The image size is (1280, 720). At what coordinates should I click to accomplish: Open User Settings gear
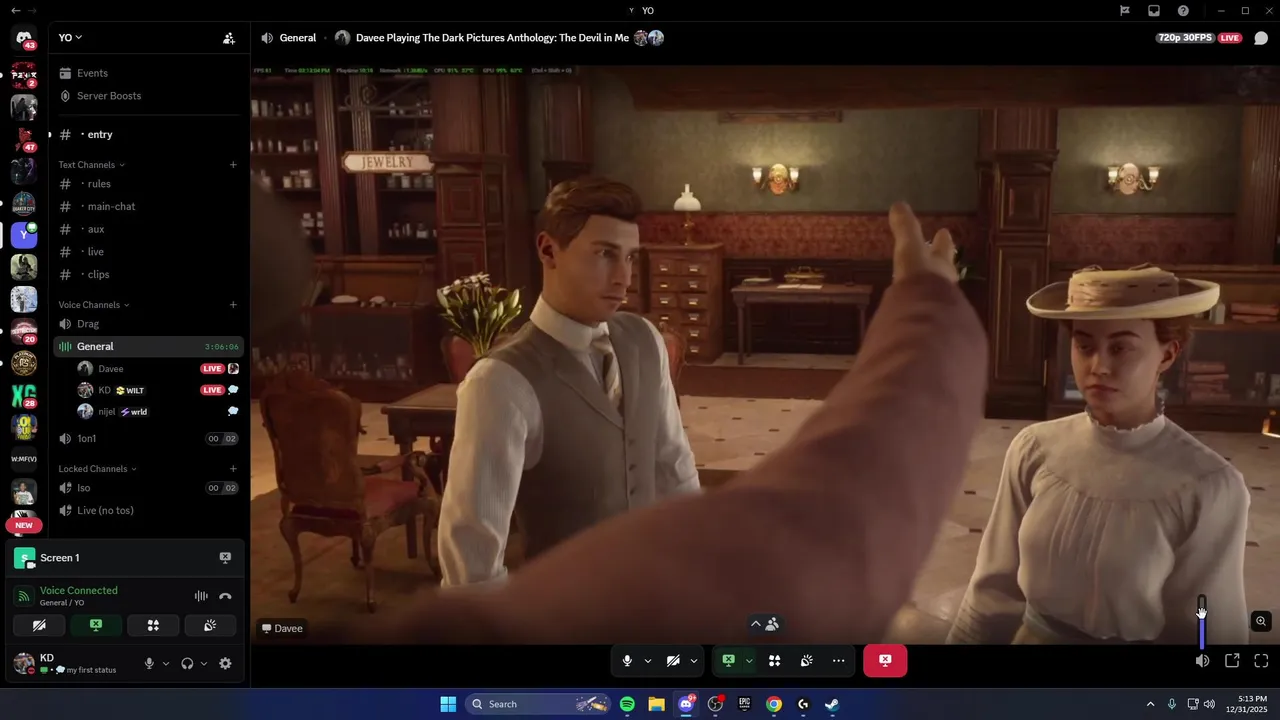tap(225, 663)
